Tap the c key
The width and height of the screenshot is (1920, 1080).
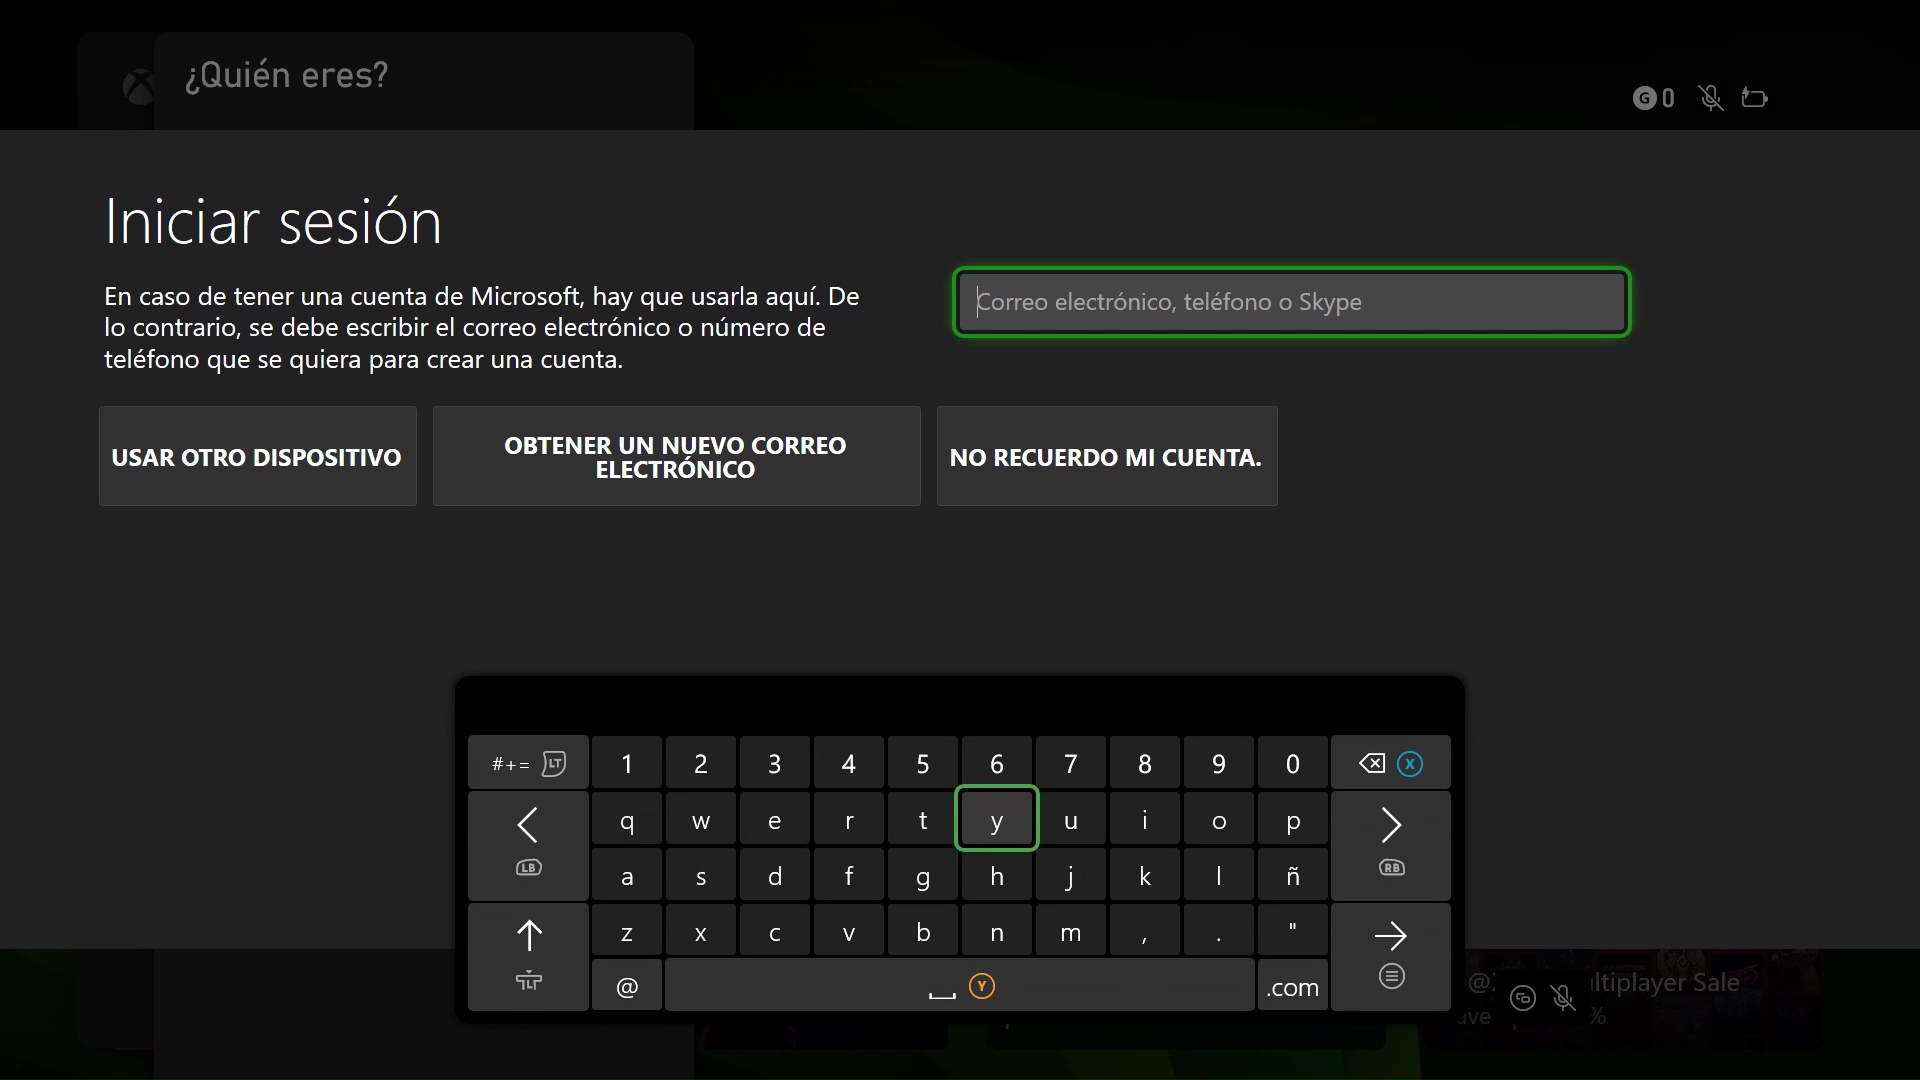[x=775, y=932]
